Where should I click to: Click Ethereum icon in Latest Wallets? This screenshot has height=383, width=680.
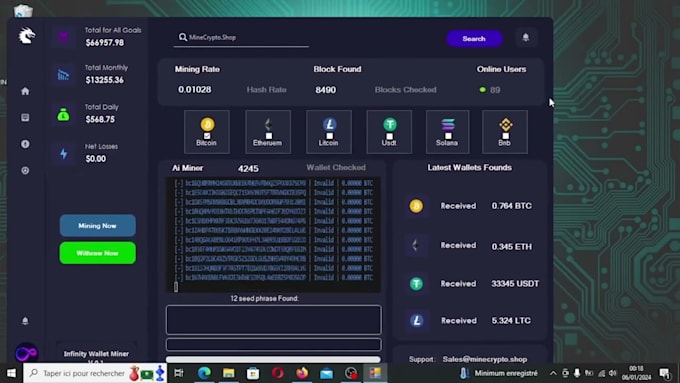pyautogui.click(x=415, y=246)
